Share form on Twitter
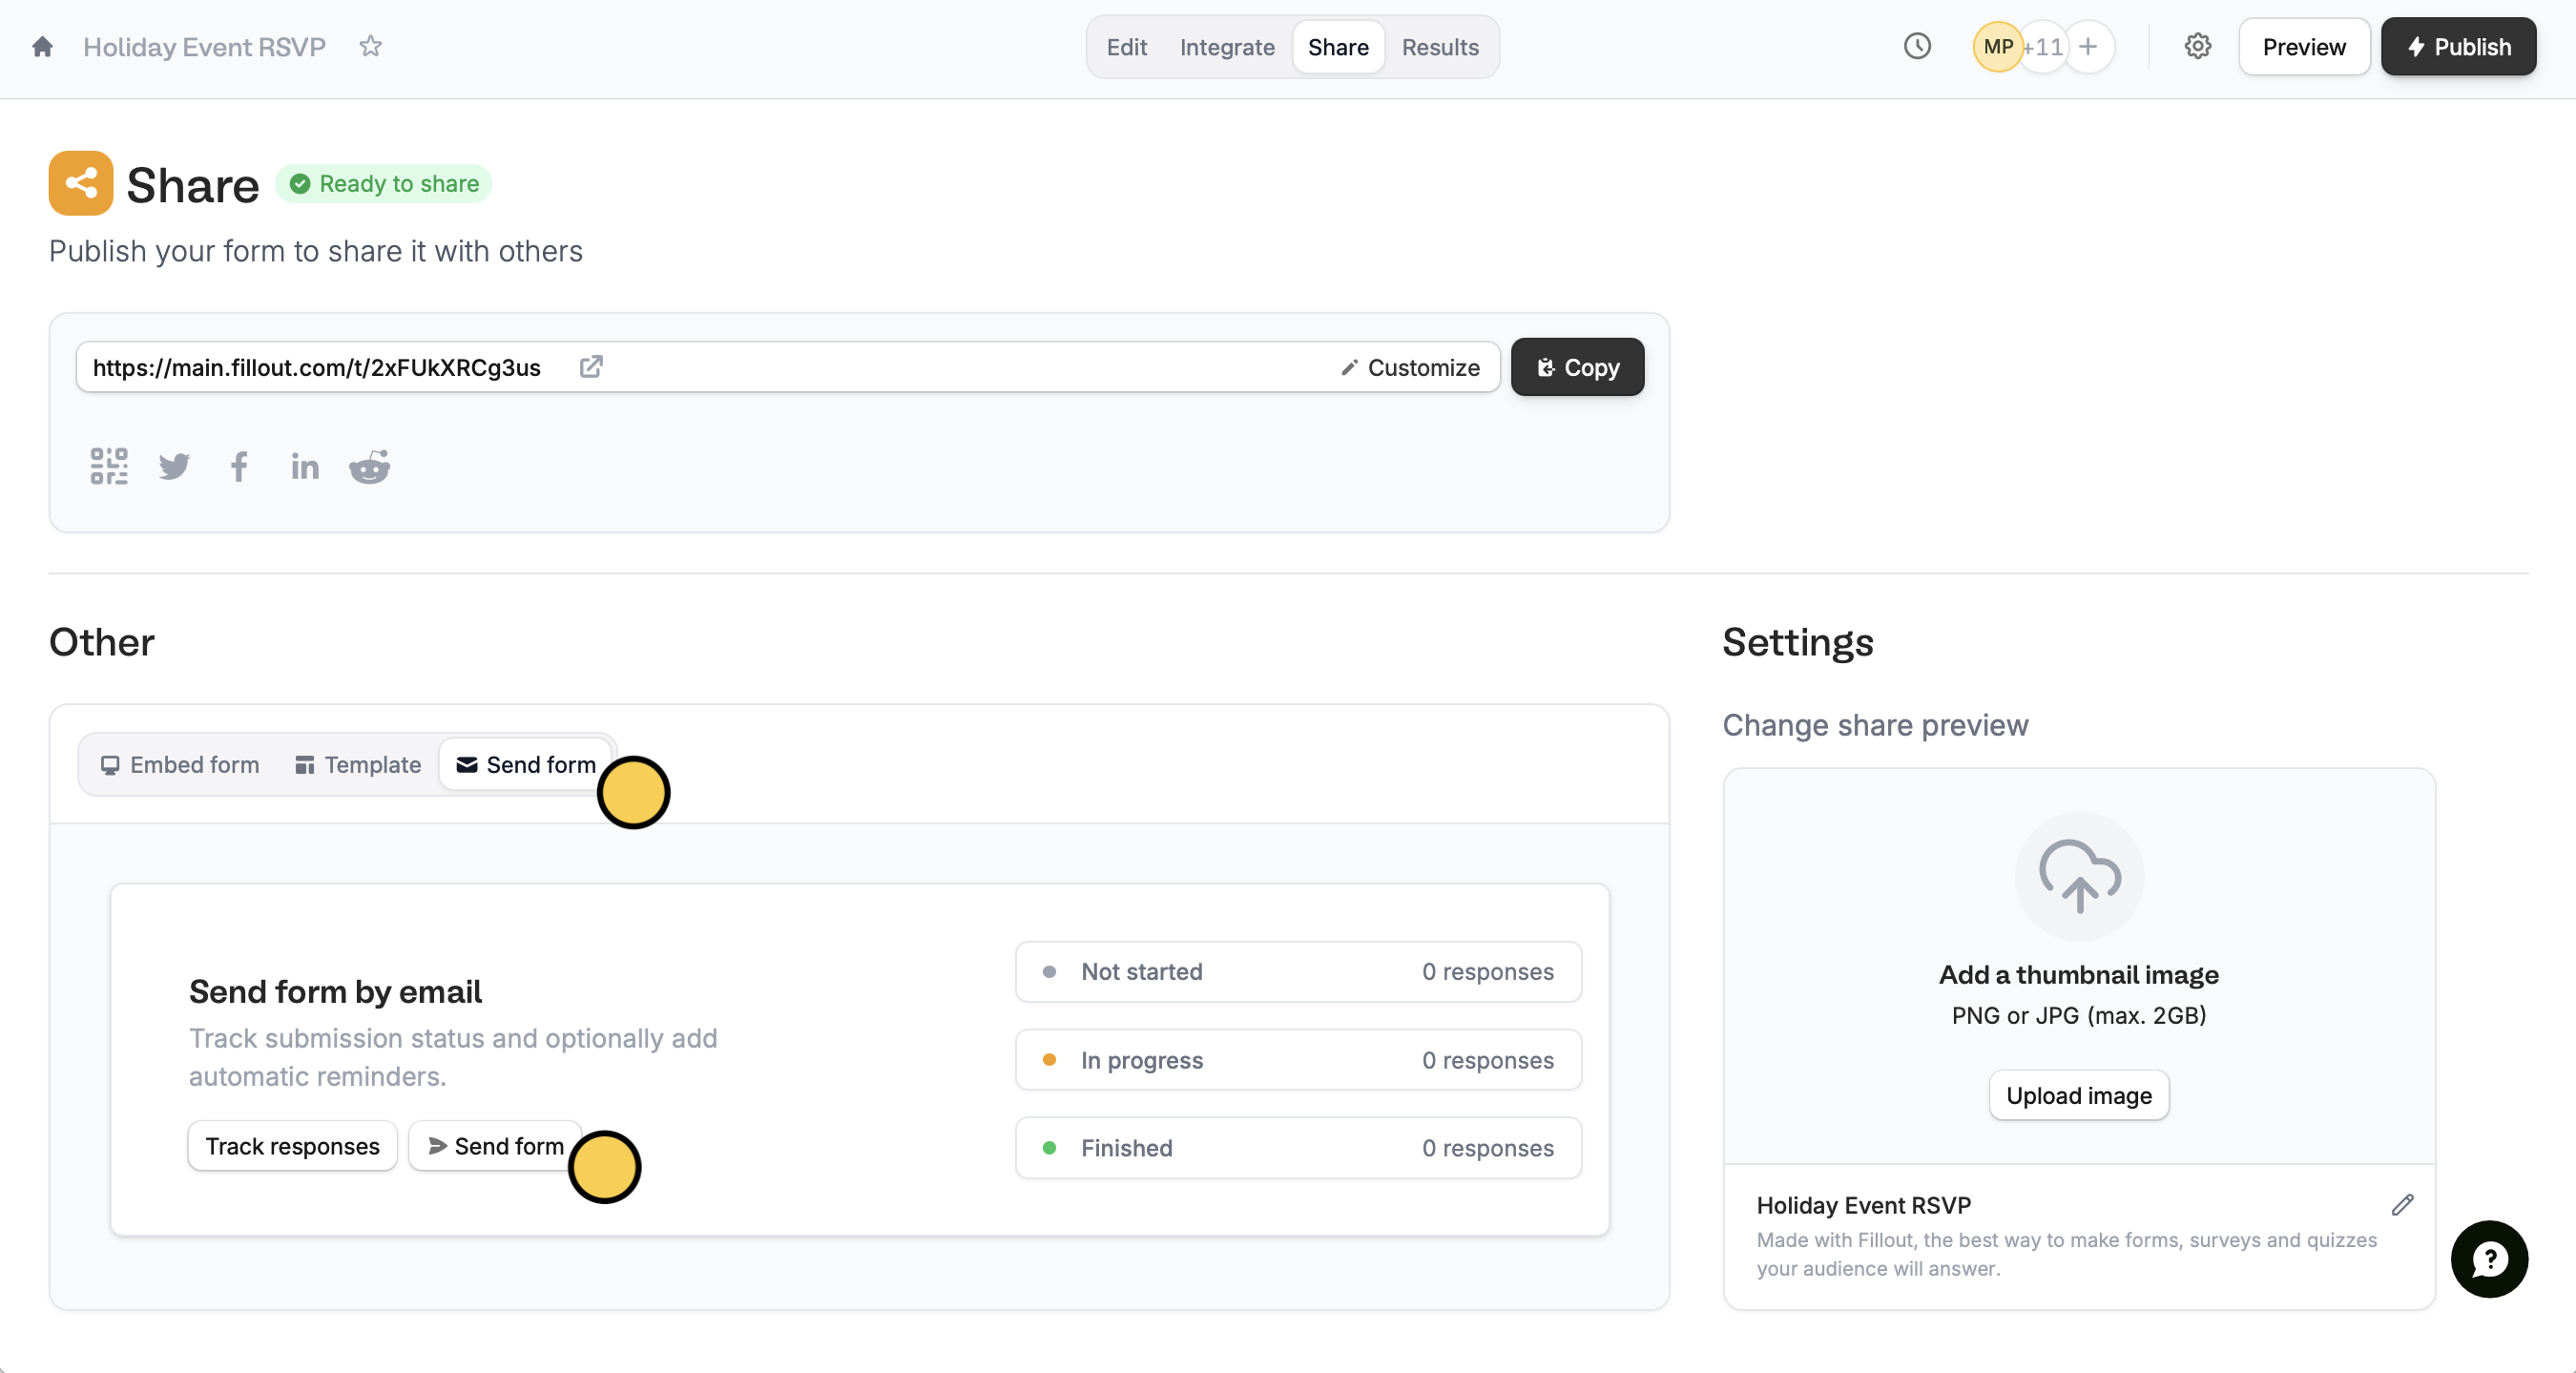 pyautogui.click(x=174, y=466)
